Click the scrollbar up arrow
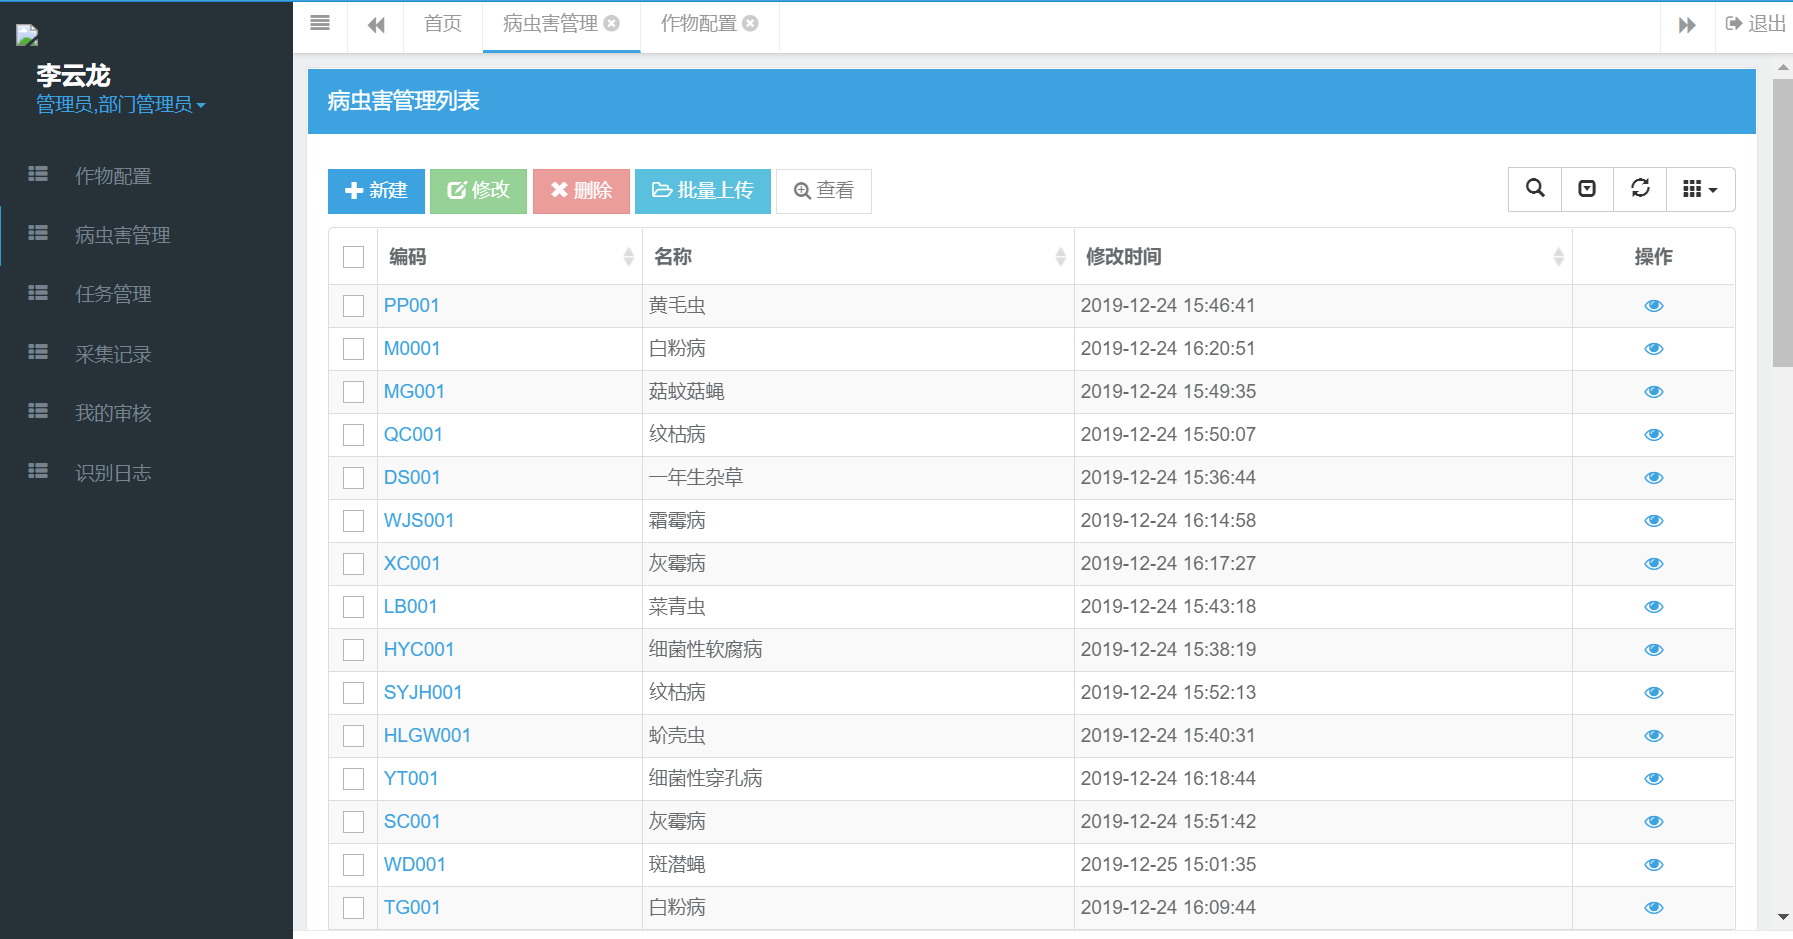Viewport: 1793px width, 939px height. click(x=1783, y=68)
